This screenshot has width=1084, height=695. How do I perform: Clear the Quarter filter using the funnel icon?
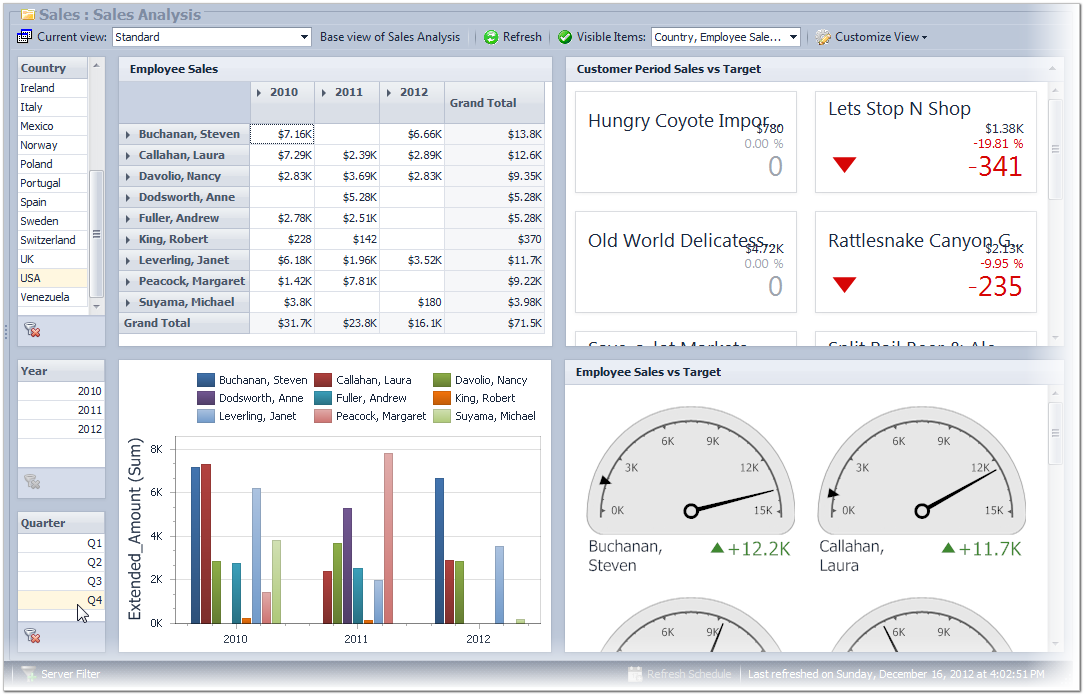[x=31, y=635]
